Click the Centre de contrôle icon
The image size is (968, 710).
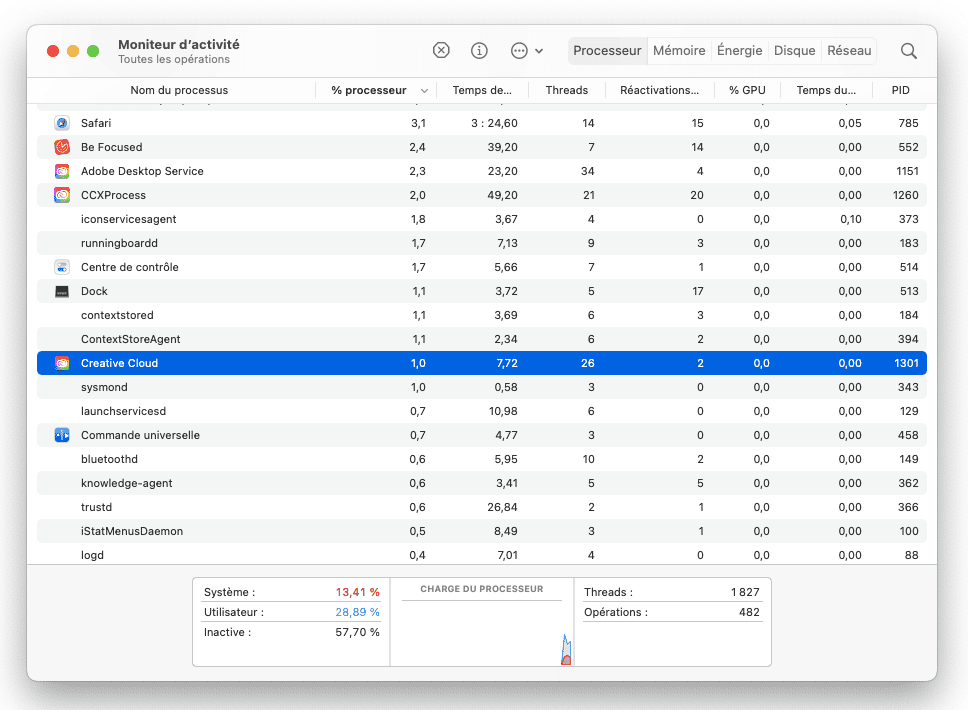pyautogui.click(x=62, y=267)
